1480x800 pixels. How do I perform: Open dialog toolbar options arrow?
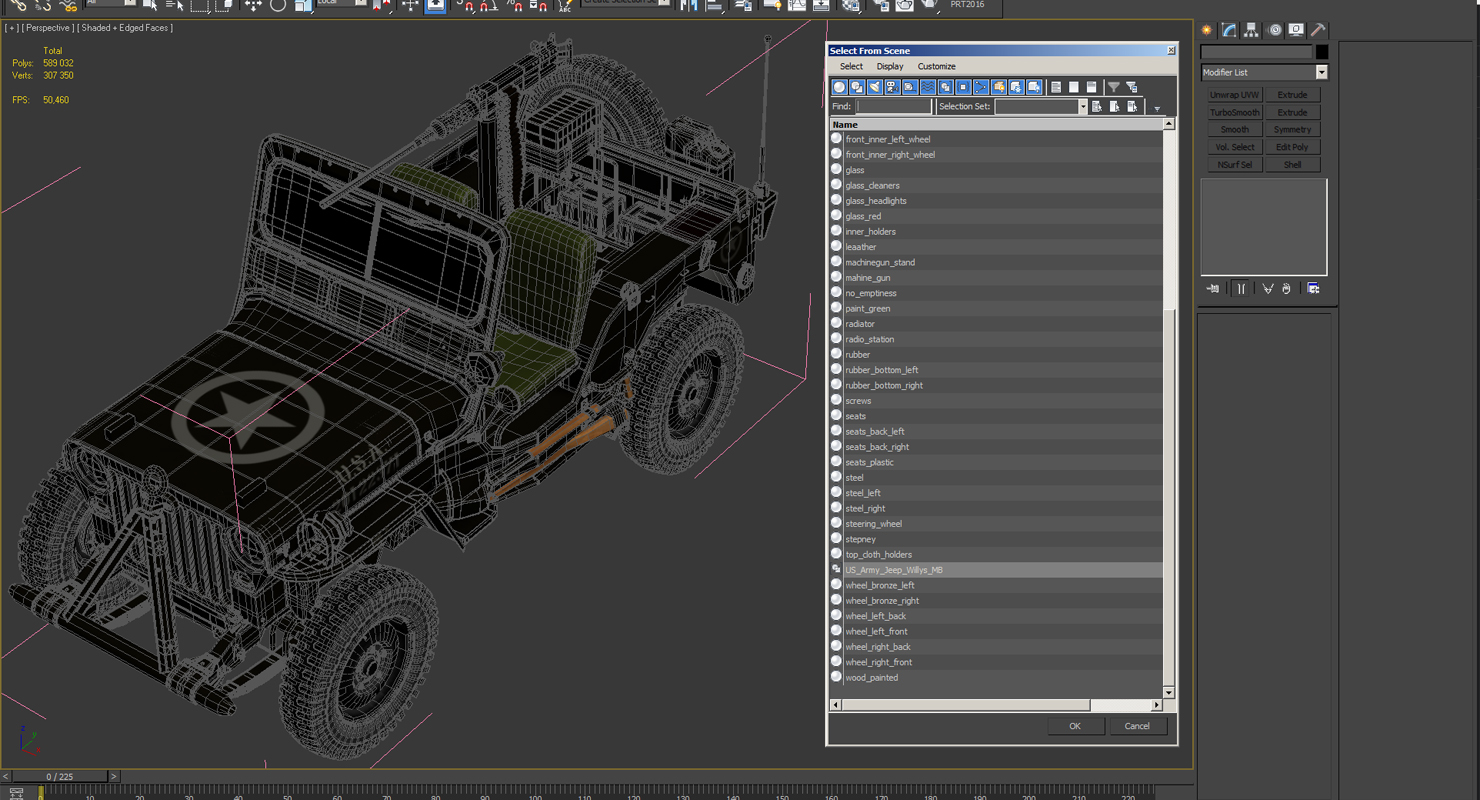coord(1157,108)
